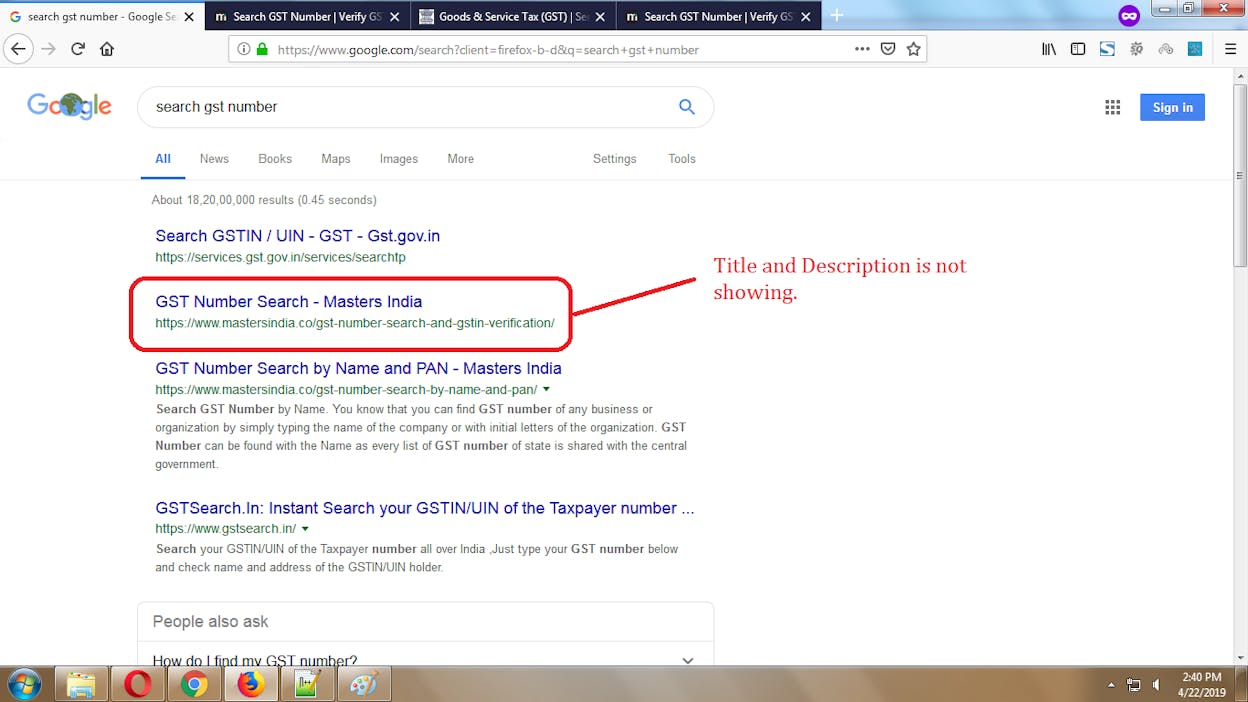The image size is (1248, 702).
Task: Show site information icon in address bar
Action: (x=244, y=49)
